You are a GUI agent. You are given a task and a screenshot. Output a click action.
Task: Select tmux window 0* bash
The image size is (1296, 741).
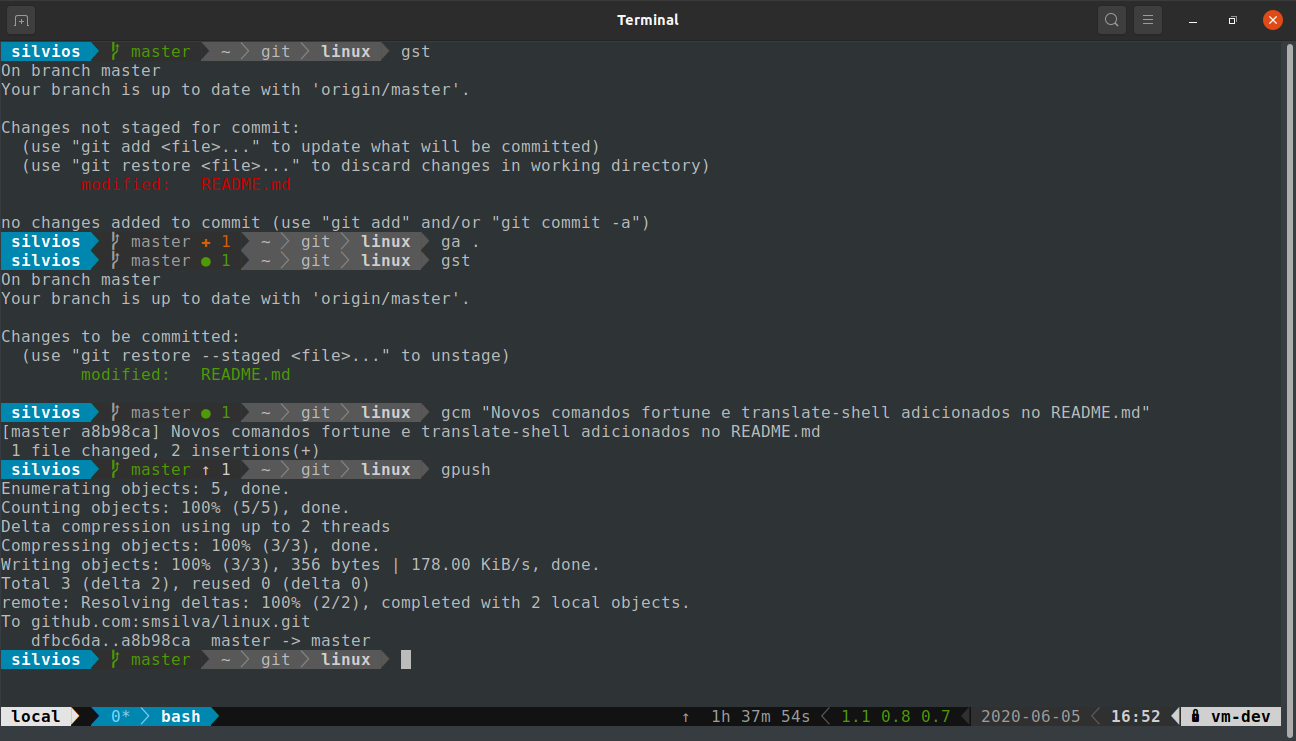pos(155,717)
